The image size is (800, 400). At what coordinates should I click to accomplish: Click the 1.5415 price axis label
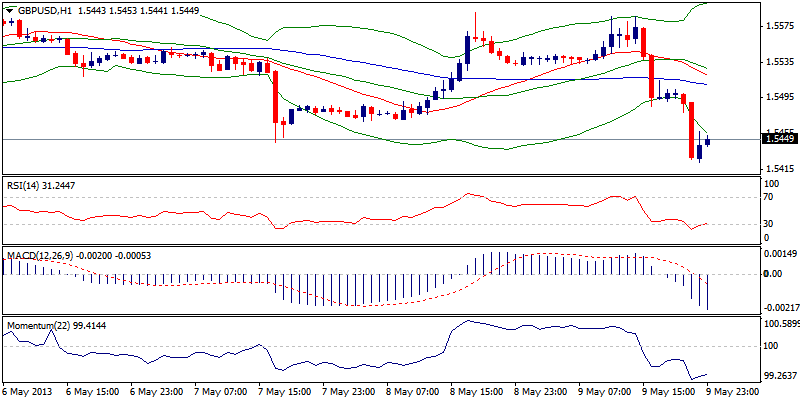point(779,169)
